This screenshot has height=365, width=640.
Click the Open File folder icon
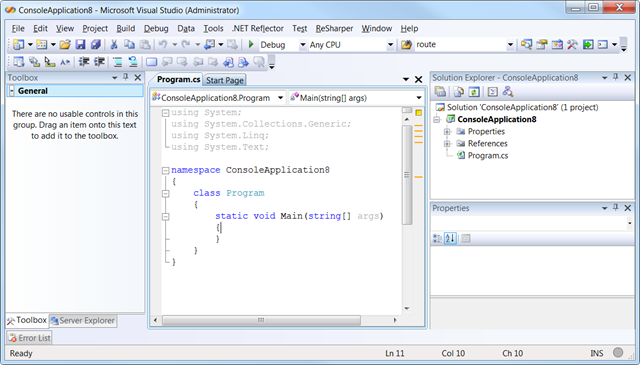click(65, 45)
